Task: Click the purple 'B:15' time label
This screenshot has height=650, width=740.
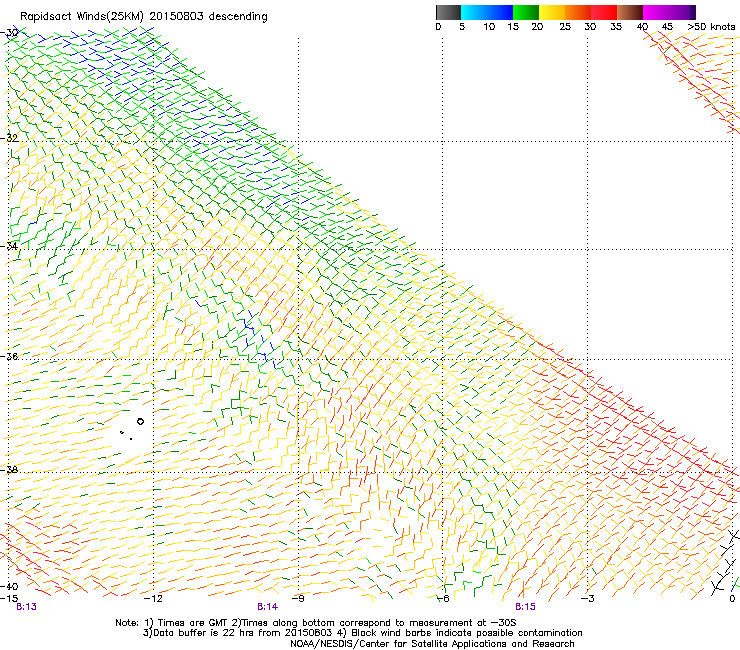Action: [x=525, y=607]
